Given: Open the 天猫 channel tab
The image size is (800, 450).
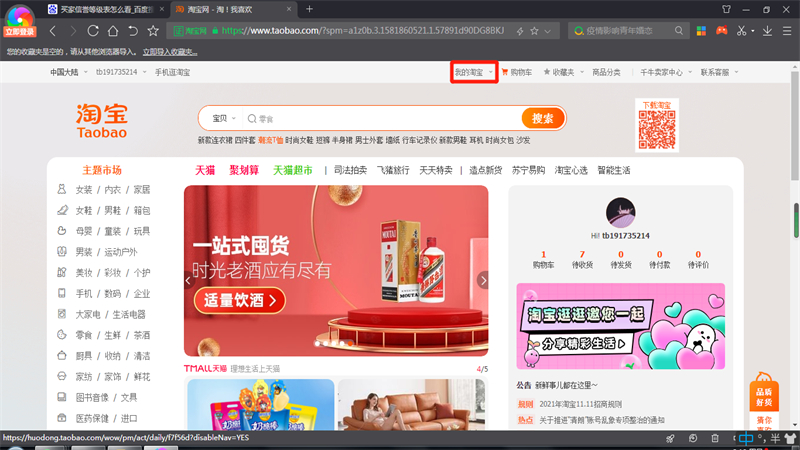Looking at the screenshot, I should 205,170.
